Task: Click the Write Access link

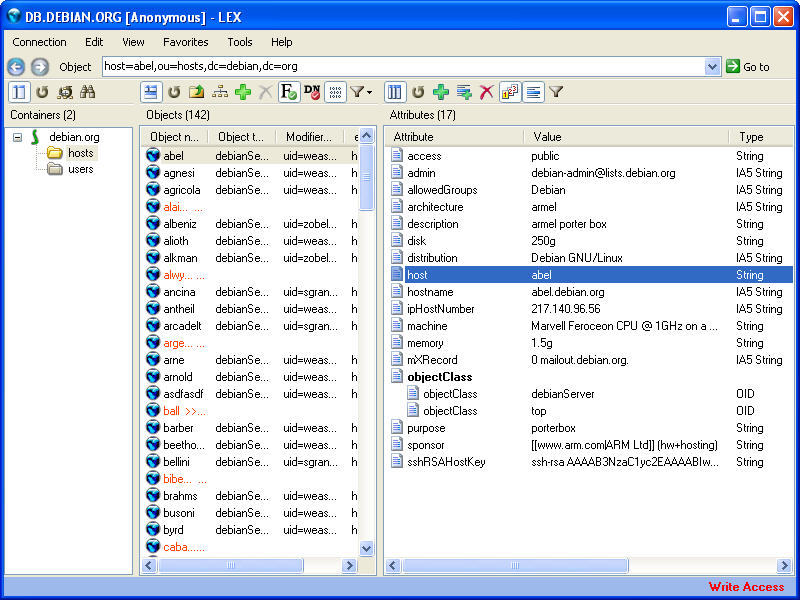Action: [x=746, y=587]
